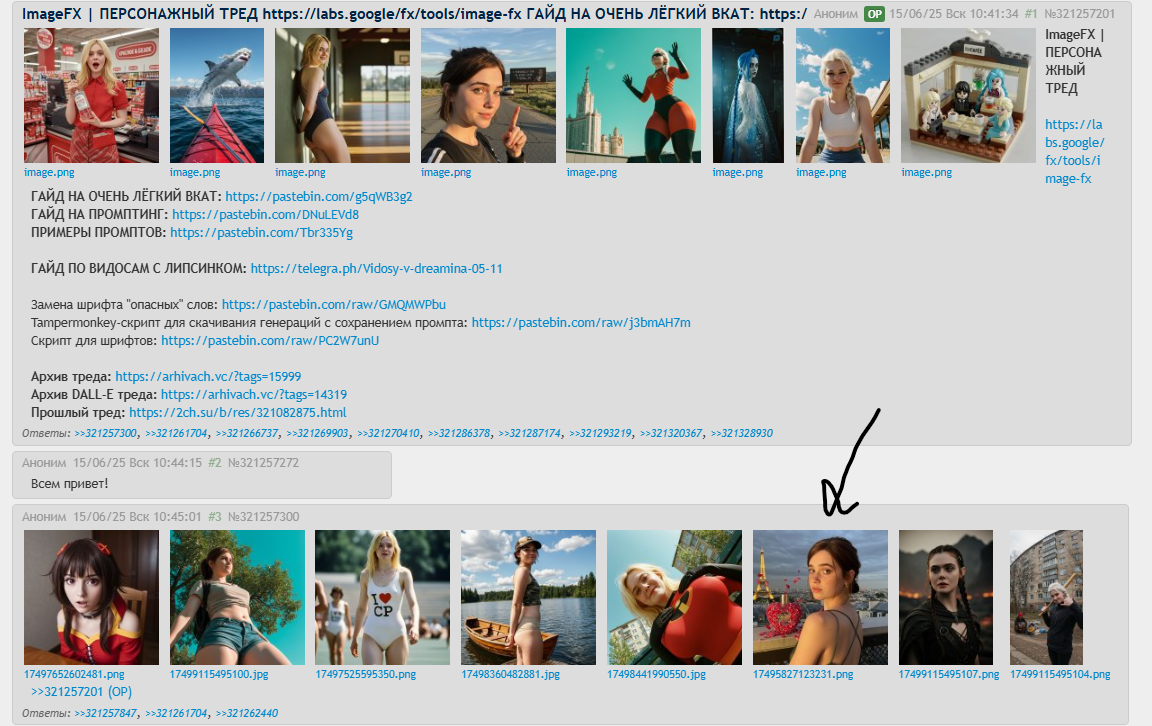This screenshot has width=1152, height=726.
Task: Click the green OP badge in the header
Action: [x=874, y=14]
